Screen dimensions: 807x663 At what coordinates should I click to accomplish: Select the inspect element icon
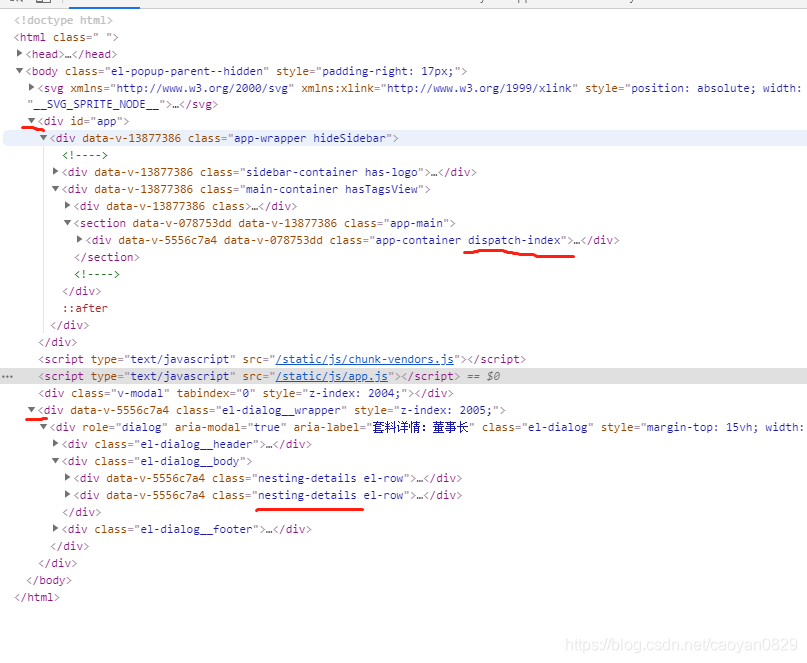[x=13, y=3]
